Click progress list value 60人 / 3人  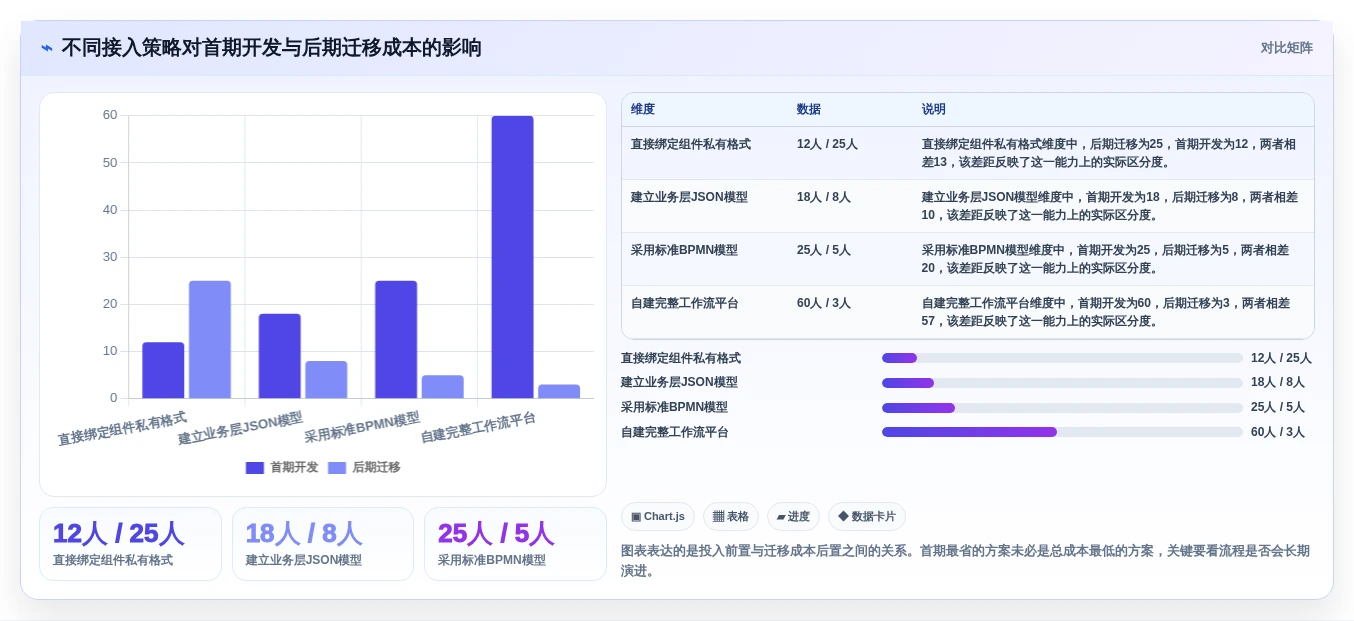[1278, 432]
